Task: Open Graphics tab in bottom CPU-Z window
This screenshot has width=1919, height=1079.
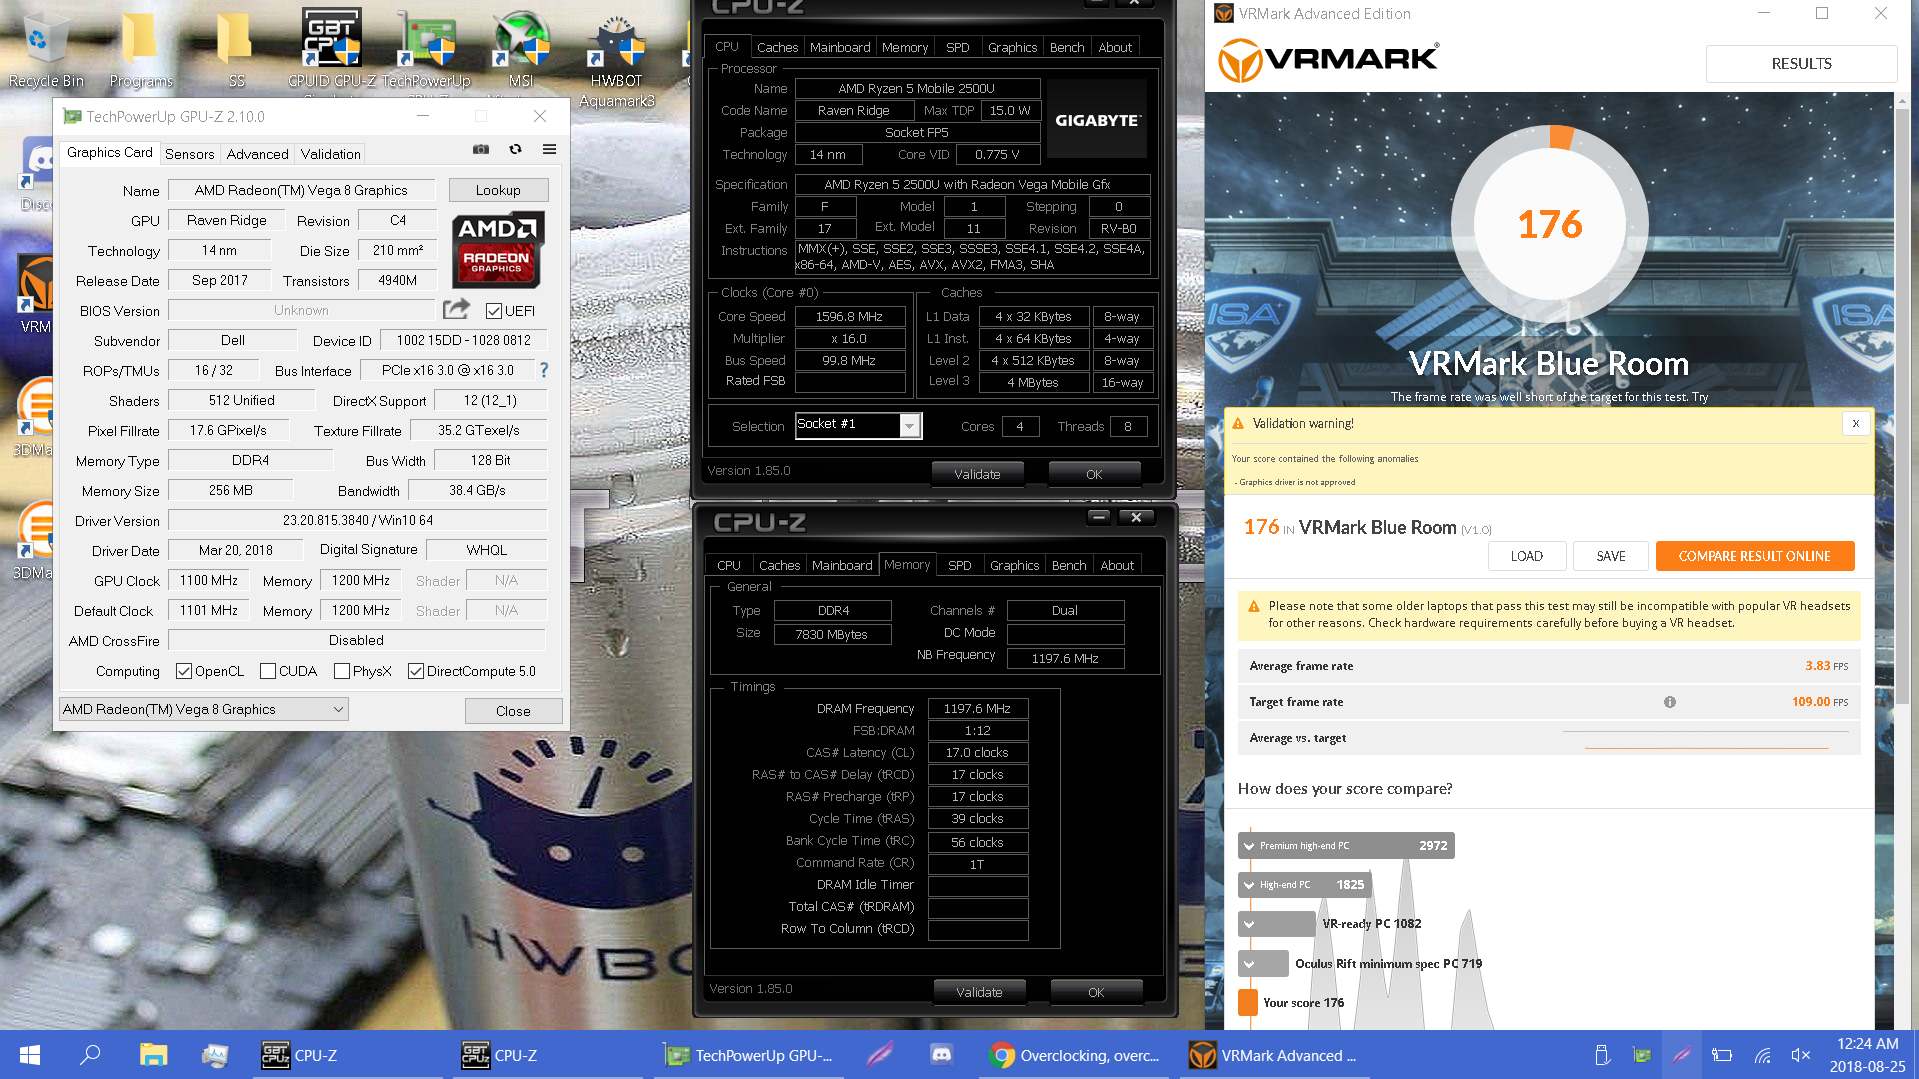Action: coord(1014,565)
